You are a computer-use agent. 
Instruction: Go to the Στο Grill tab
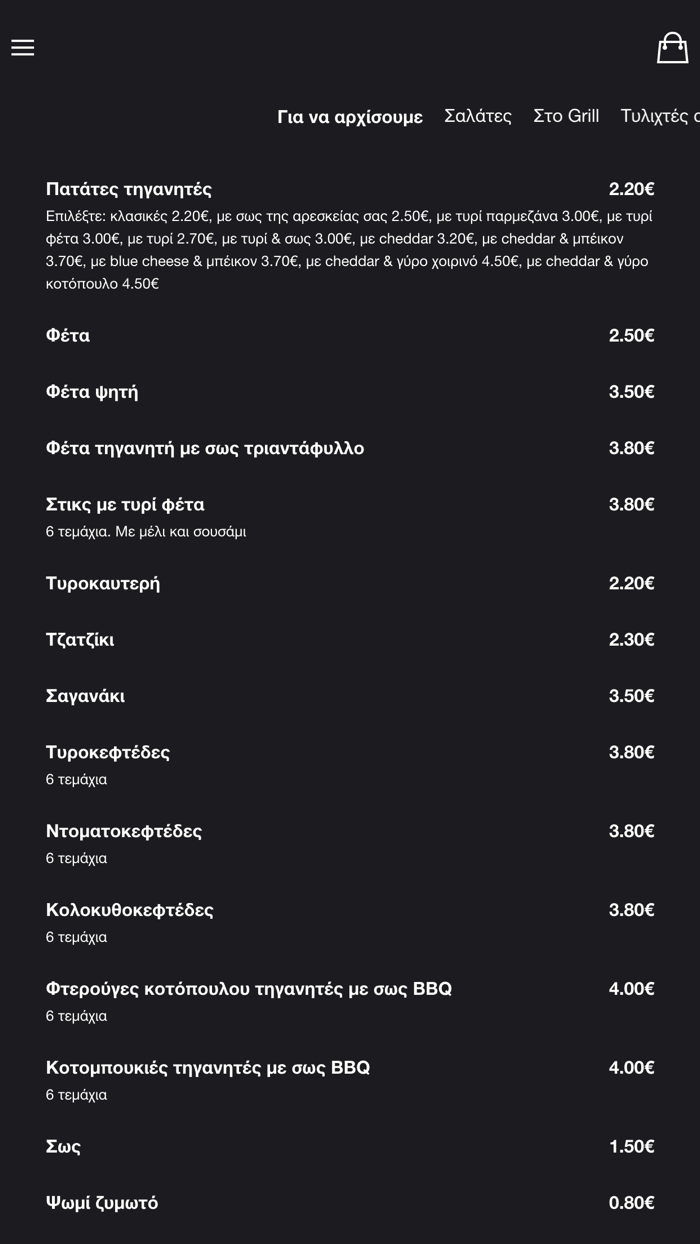(x=566, y=116)
